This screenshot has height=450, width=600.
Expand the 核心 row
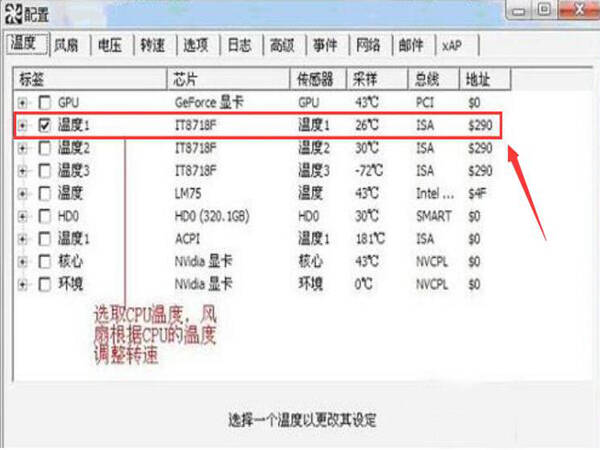point(23,262)
